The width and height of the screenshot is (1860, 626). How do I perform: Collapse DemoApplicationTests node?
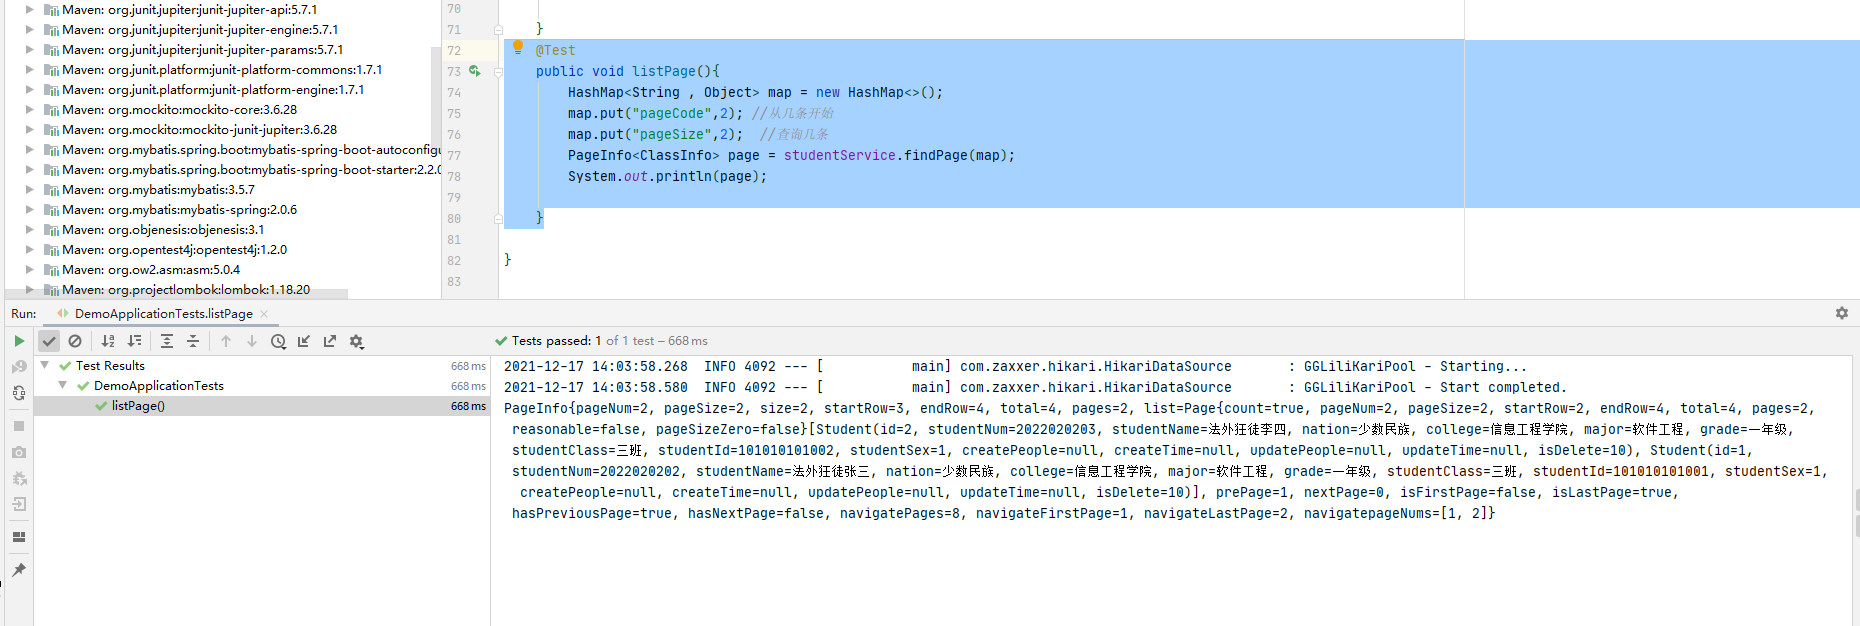tap(63, 385)
